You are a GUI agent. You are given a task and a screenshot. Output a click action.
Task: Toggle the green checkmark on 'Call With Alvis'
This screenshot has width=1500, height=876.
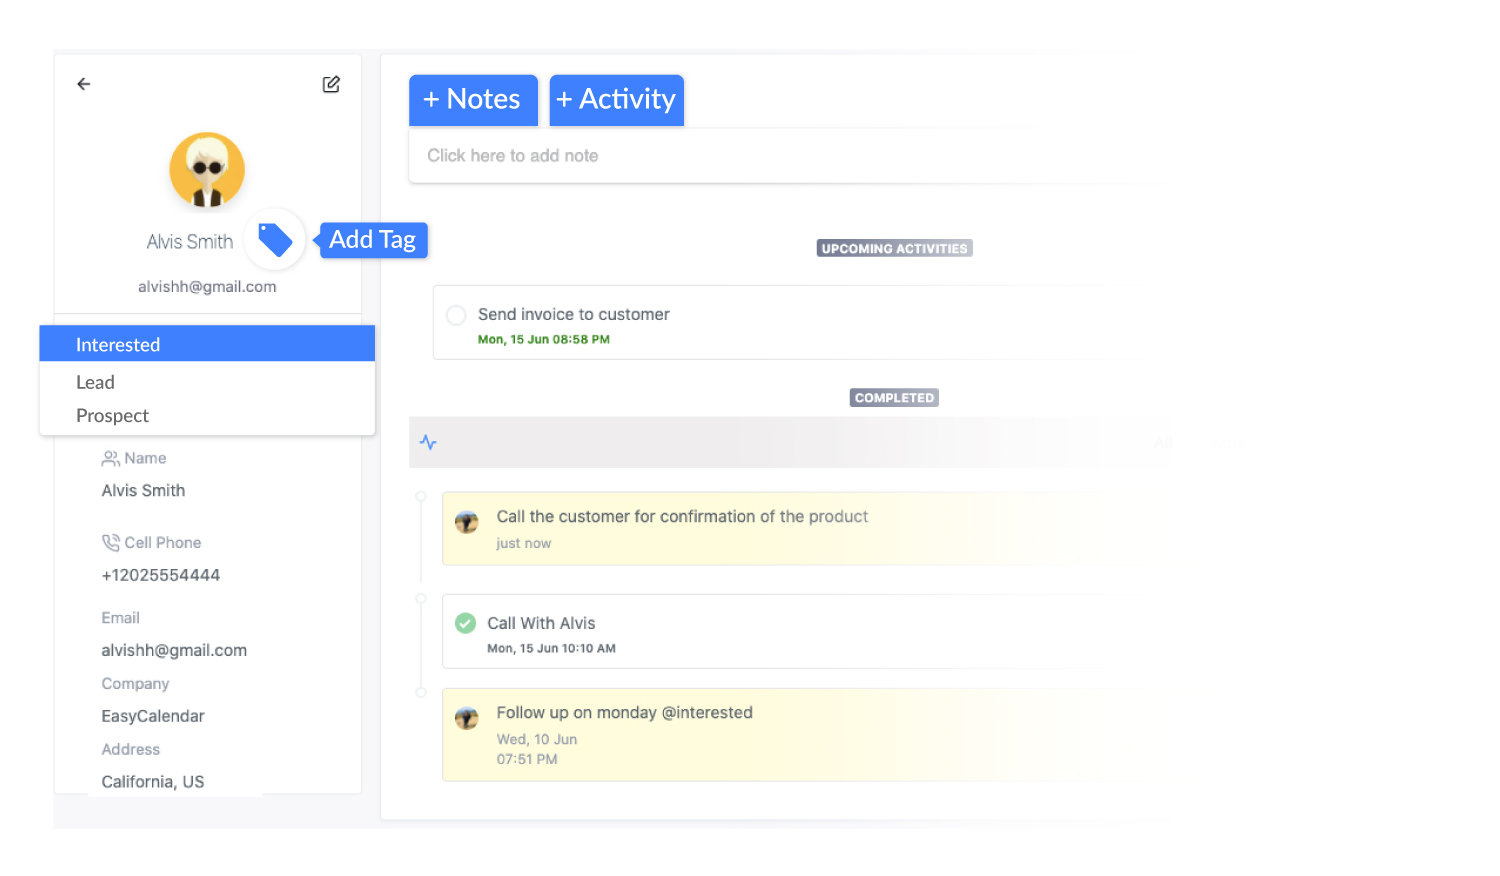click(464, 622)
